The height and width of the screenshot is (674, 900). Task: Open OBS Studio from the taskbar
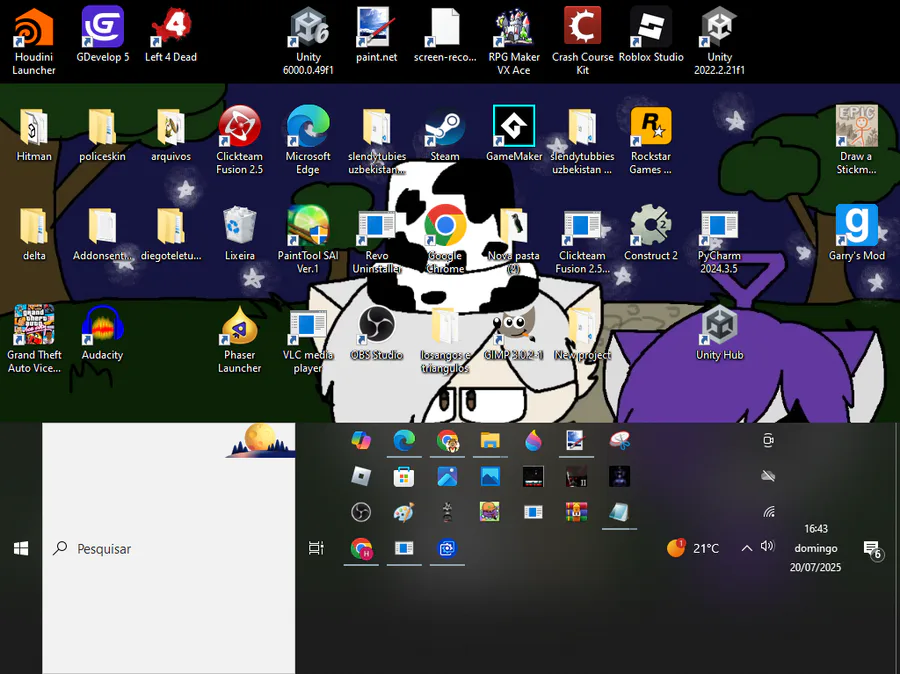361,512
